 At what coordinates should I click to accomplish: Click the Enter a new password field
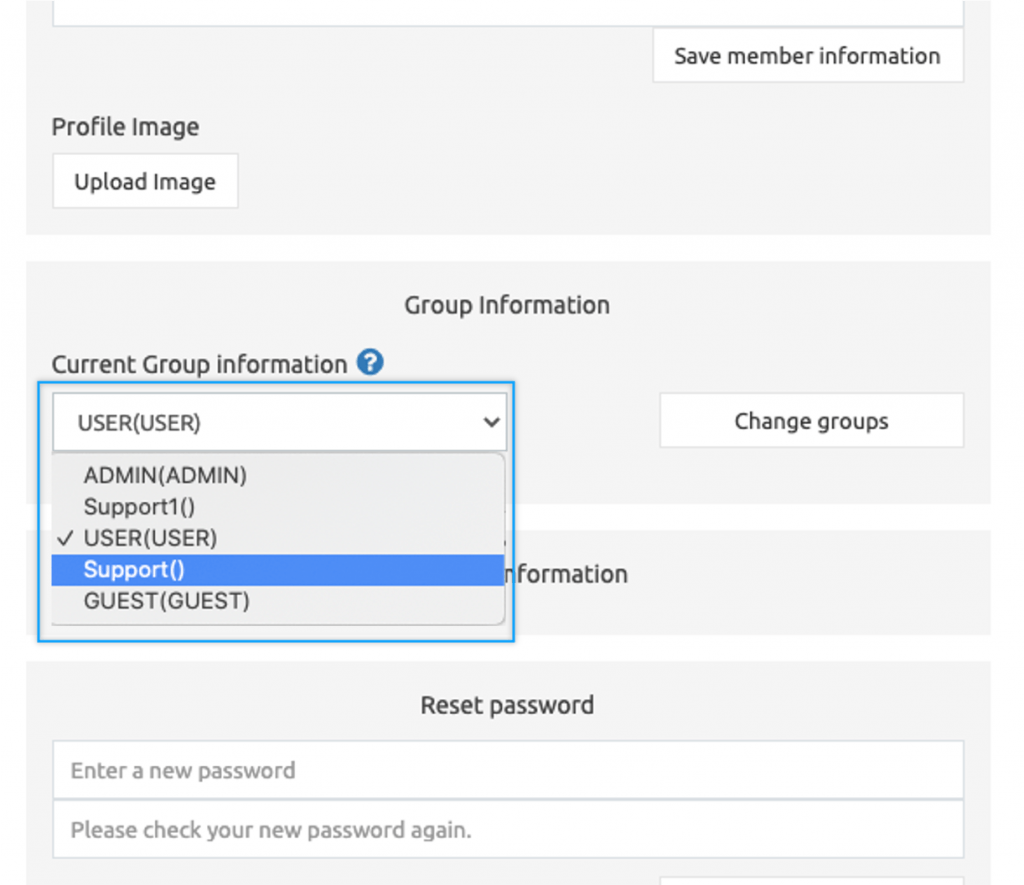(507, 770)
